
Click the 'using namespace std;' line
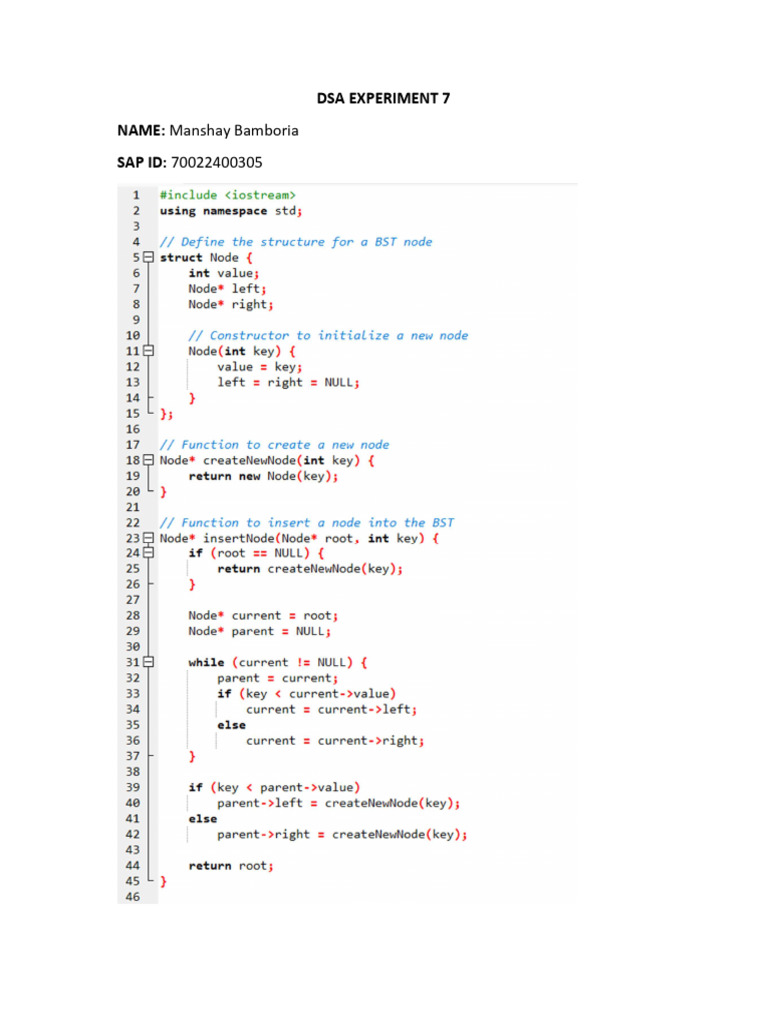(x=231, y=211)
